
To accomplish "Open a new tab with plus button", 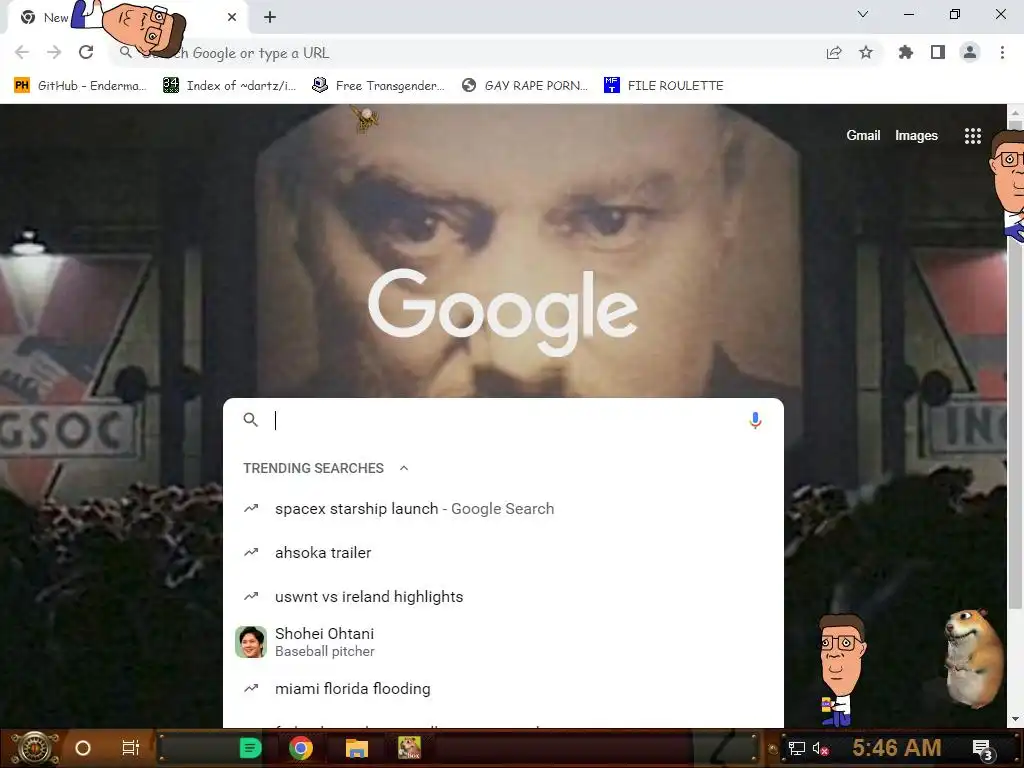I will point(270,18).
